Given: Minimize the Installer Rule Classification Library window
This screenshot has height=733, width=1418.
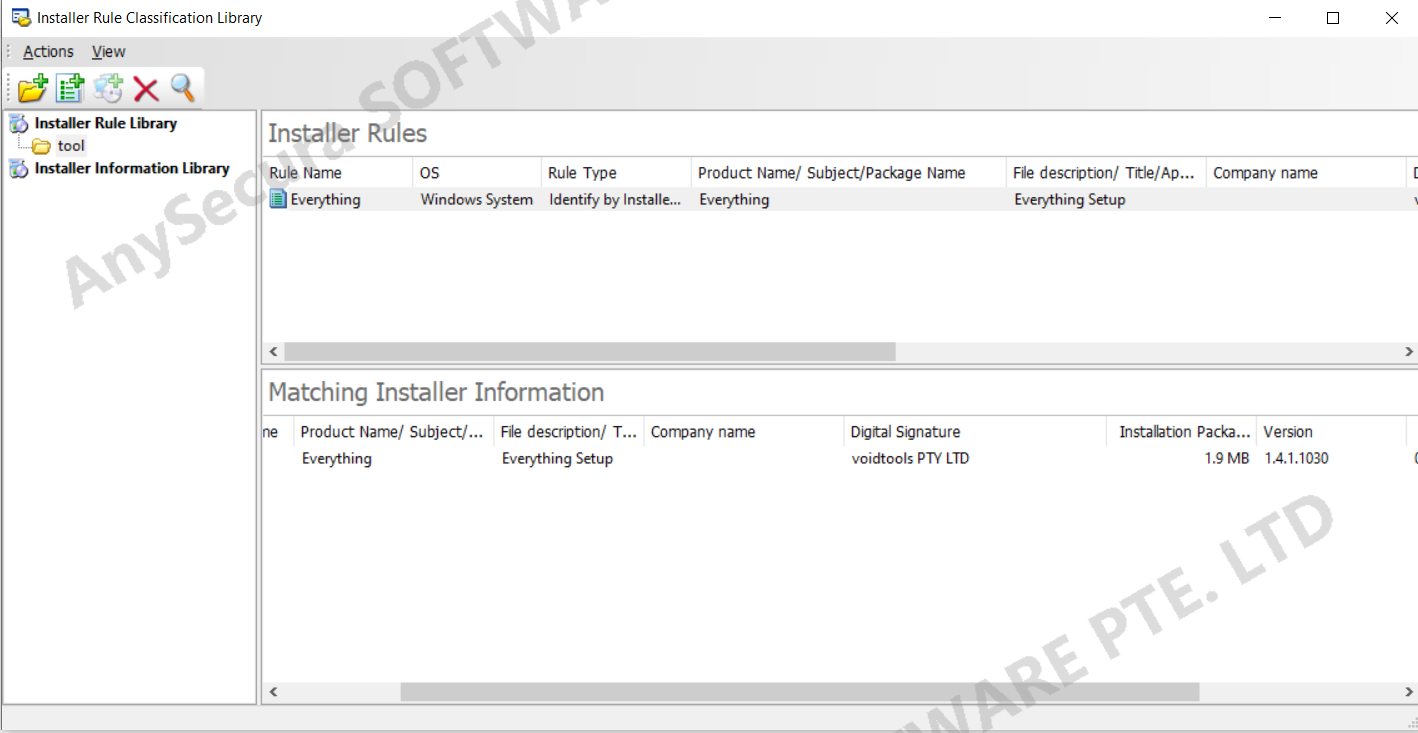Looking at the screenshot, I should [1275, 18].
